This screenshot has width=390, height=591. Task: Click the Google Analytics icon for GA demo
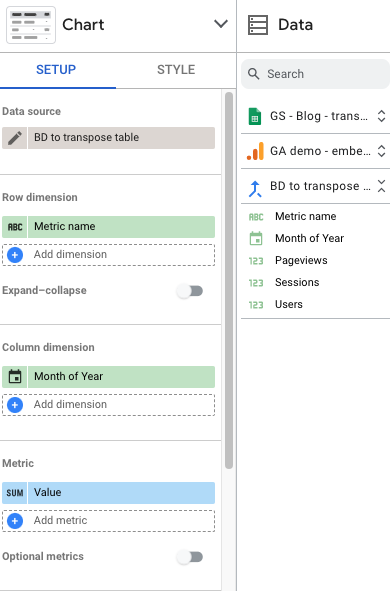[255, 151]
